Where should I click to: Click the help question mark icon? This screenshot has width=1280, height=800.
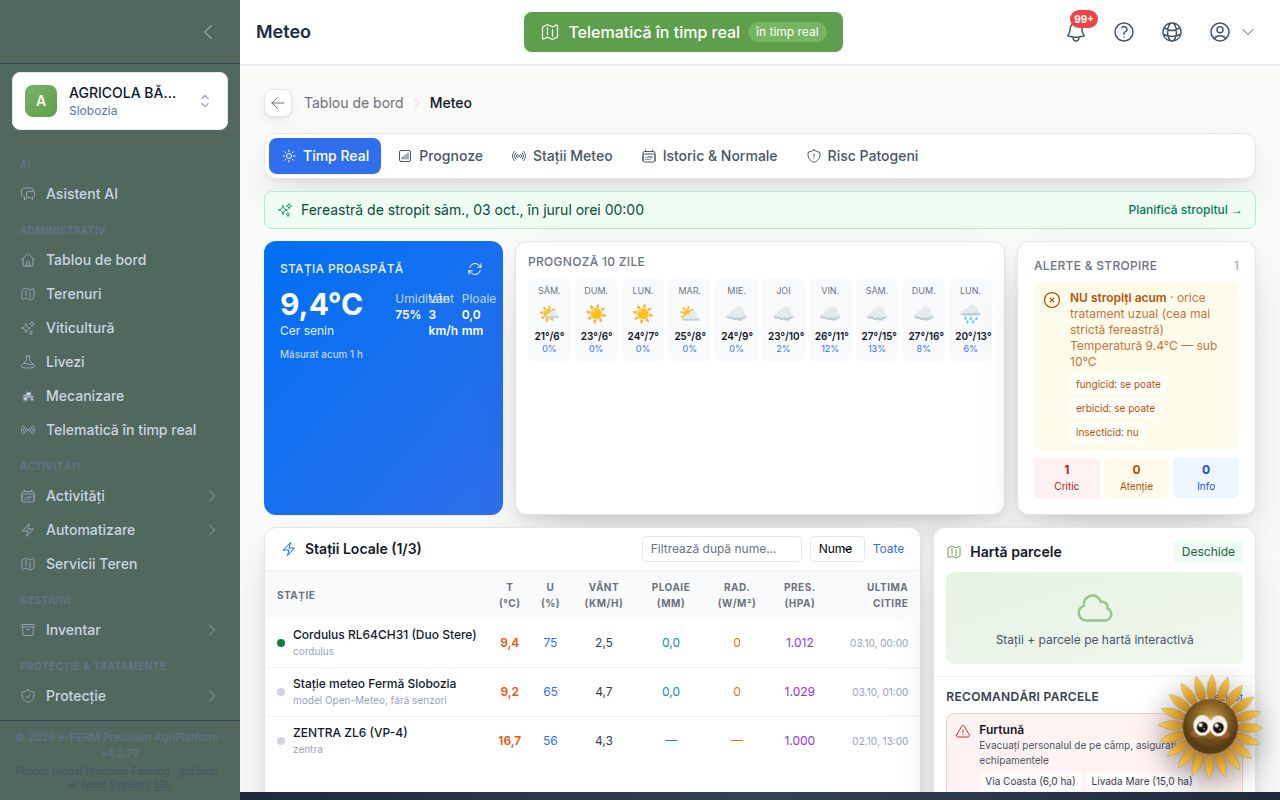point(1124,31)
